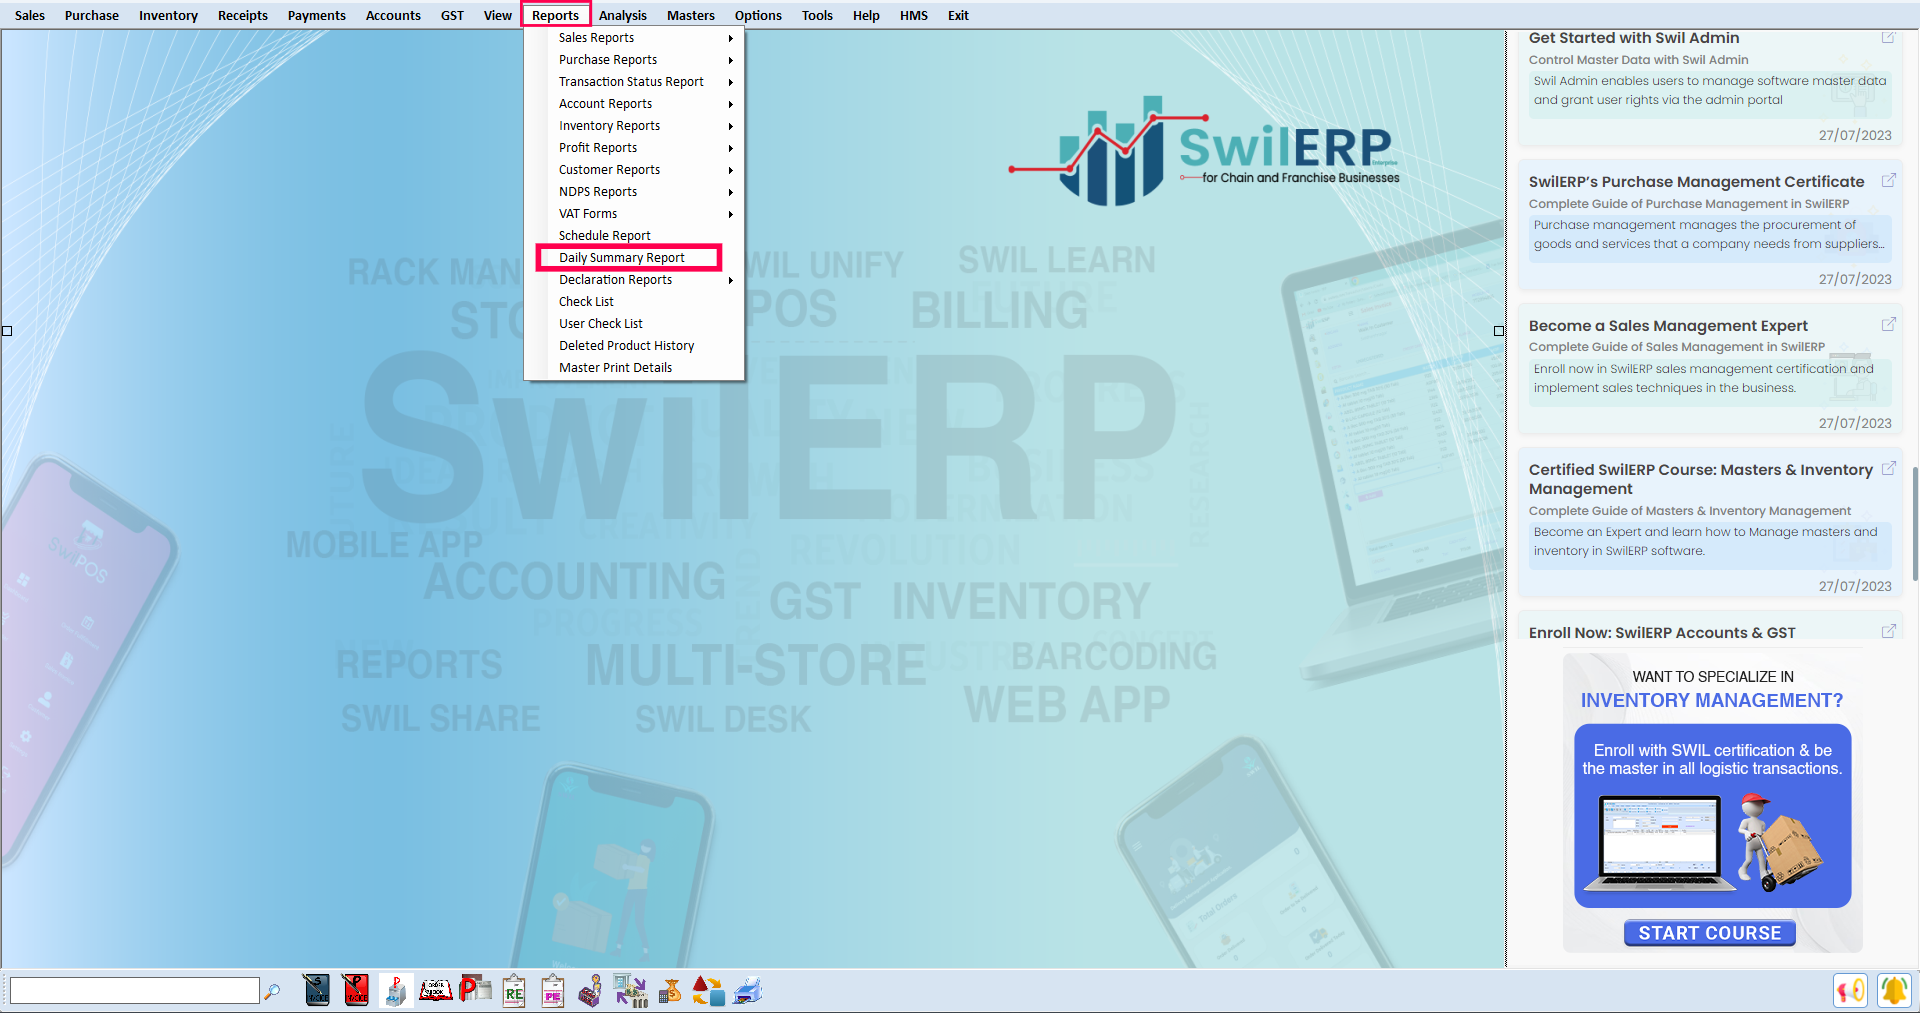
Task: Open the Tools menu
Action: point(817,15)
